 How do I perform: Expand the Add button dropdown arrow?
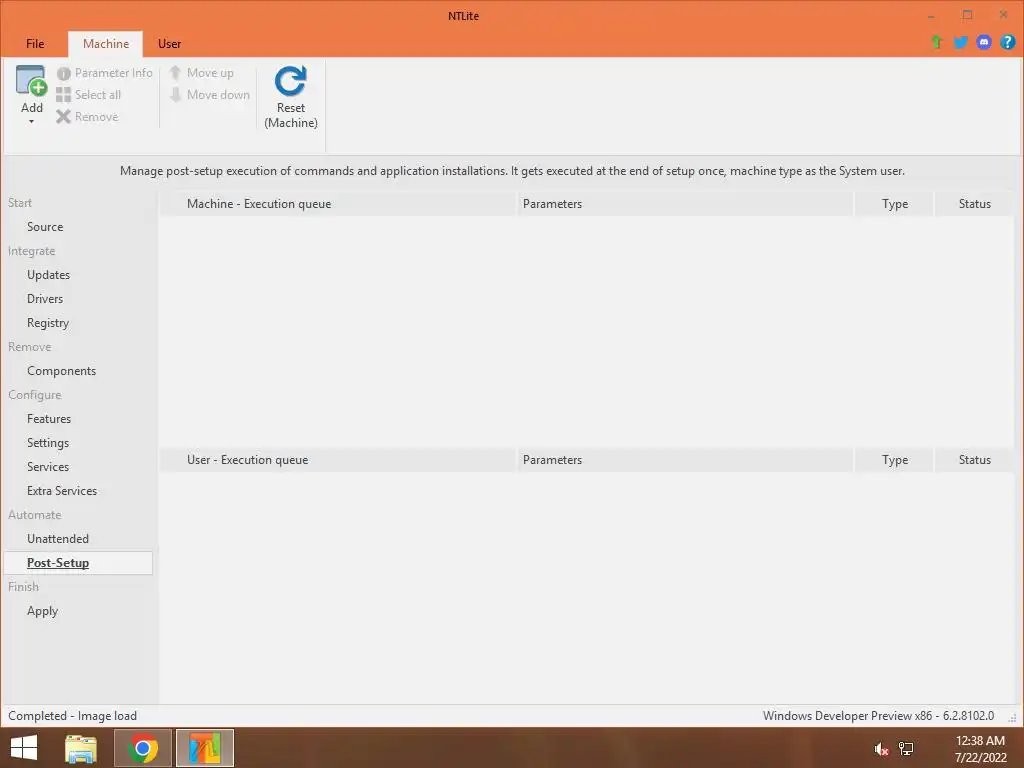(x=31, y=121)
